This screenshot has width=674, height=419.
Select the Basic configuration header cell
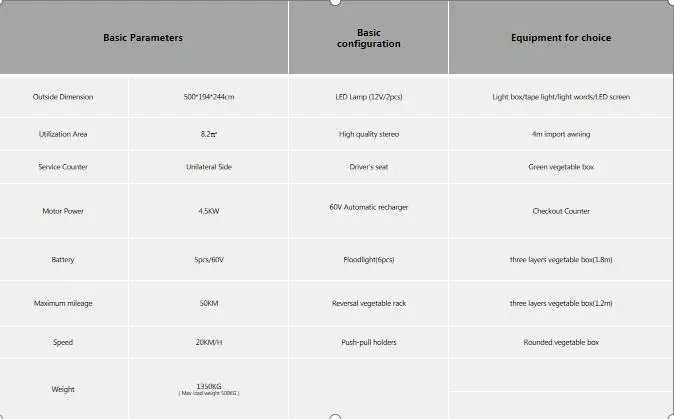pyautogui.click(x=368, y=37)
